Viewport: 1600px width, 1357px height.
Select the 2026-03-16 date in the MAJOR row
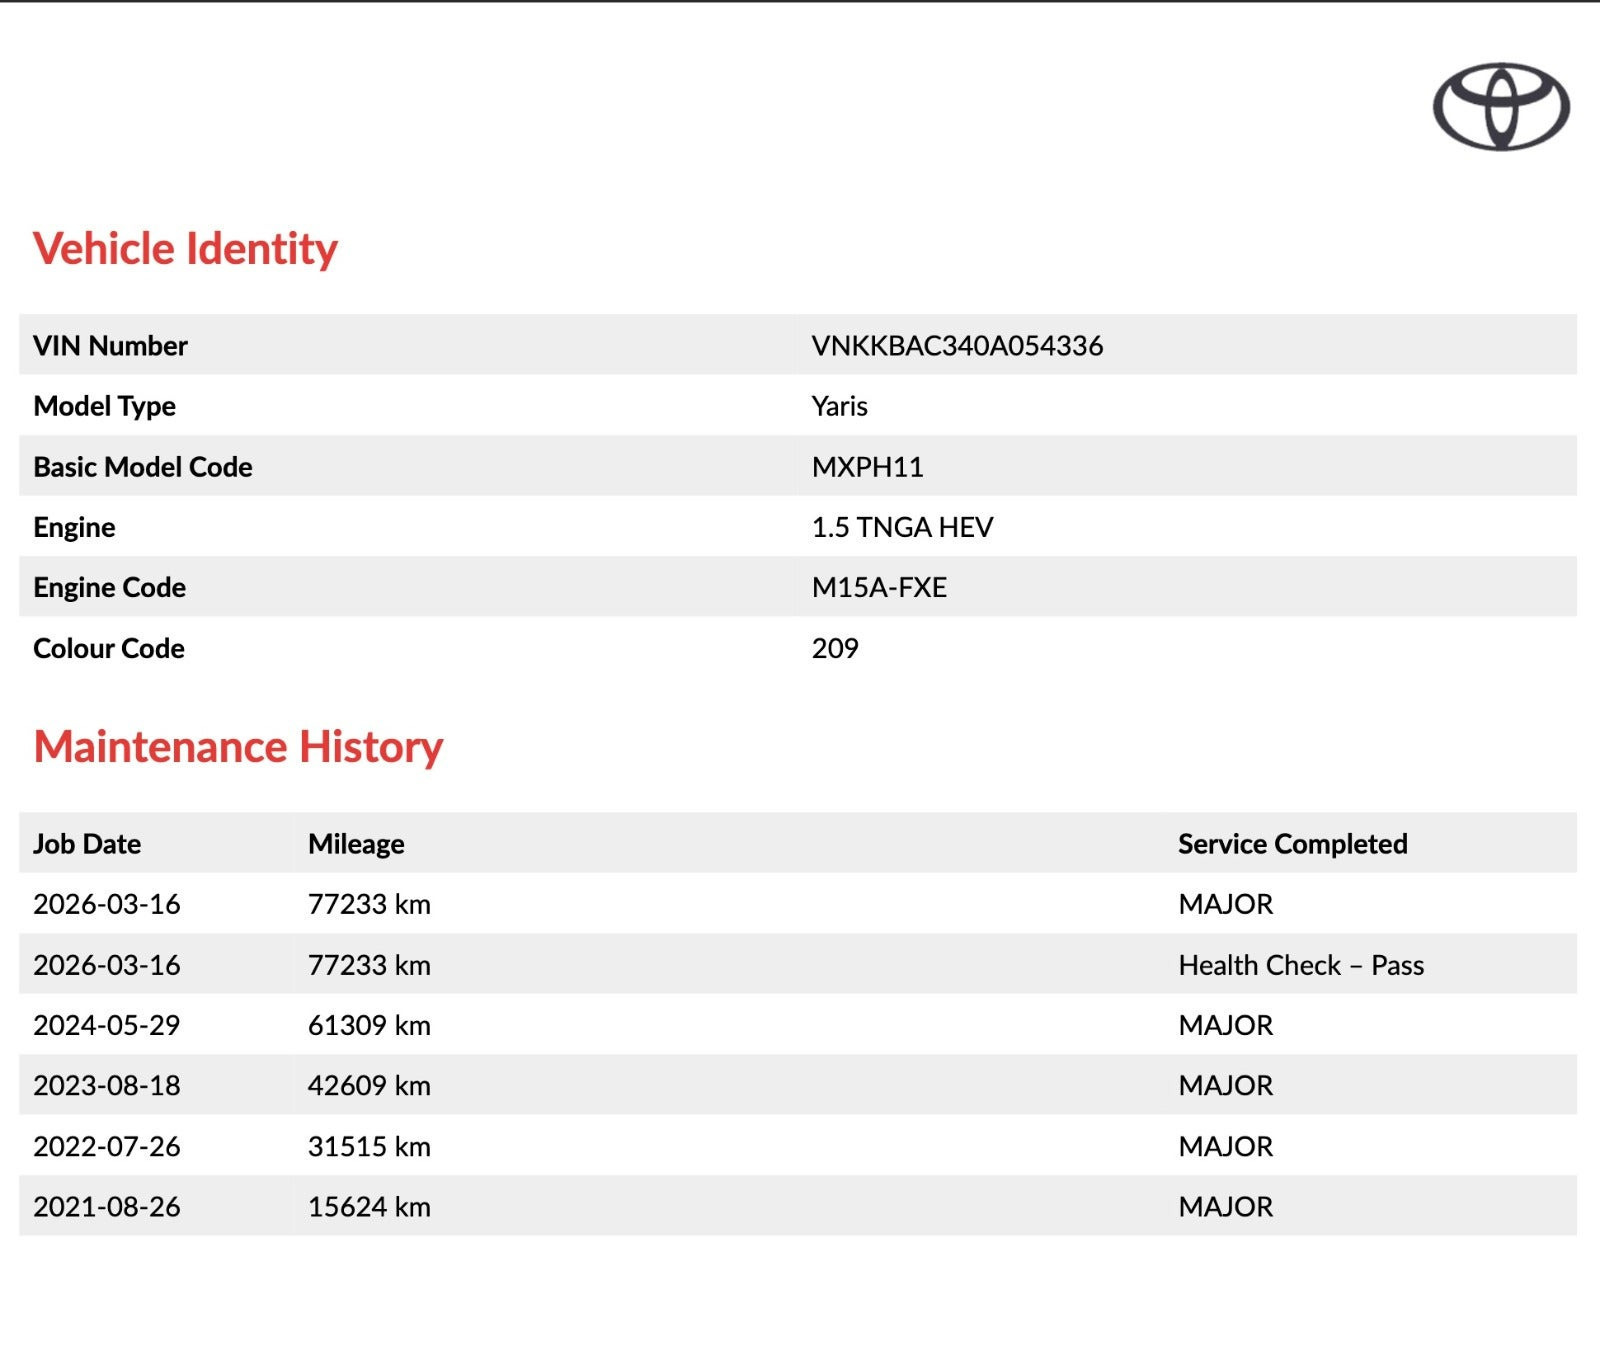click(106, 904)
